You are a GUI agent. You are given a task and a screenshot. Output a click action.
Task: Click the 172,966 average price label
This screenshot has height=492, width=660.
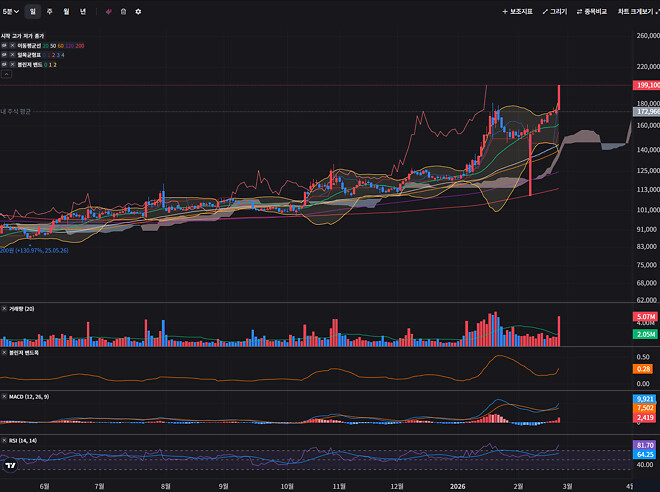pos(647,112)
